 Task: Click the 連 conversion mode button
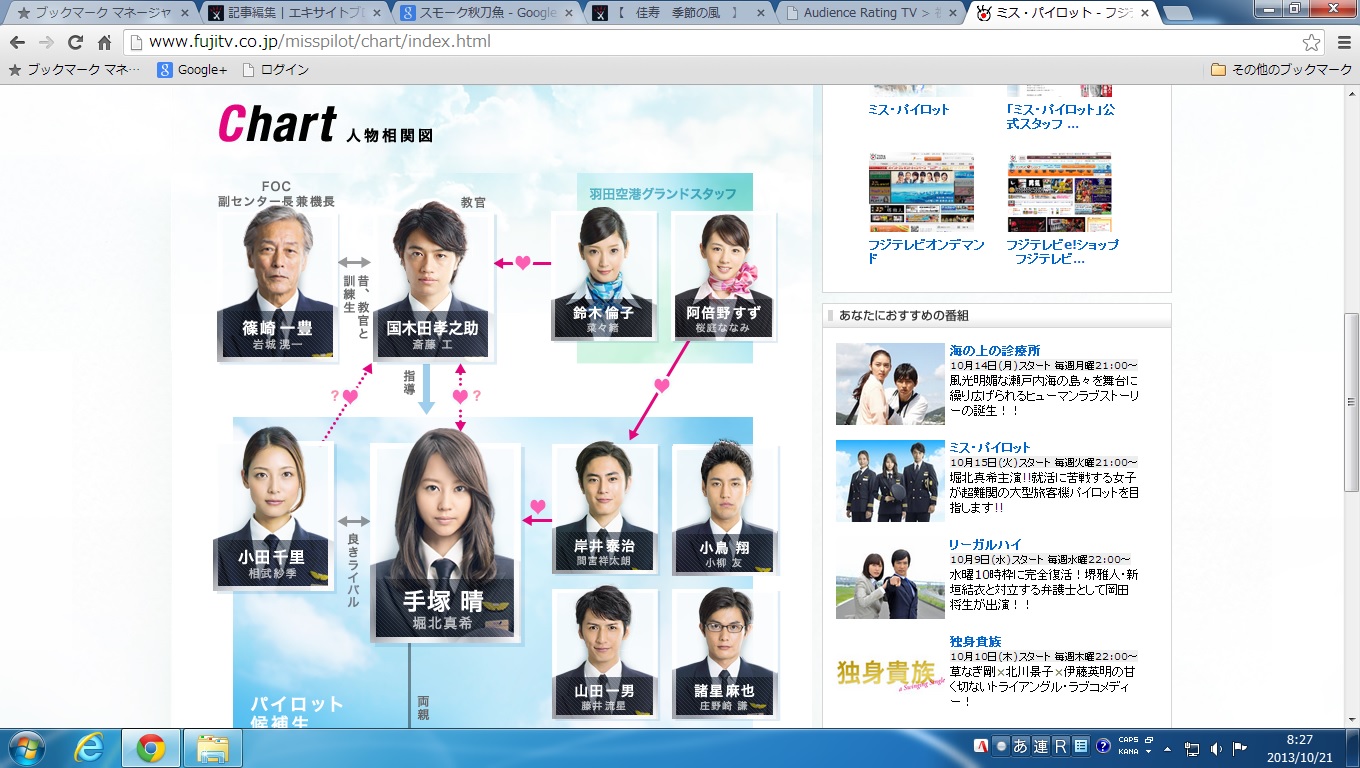(1040, 746)
